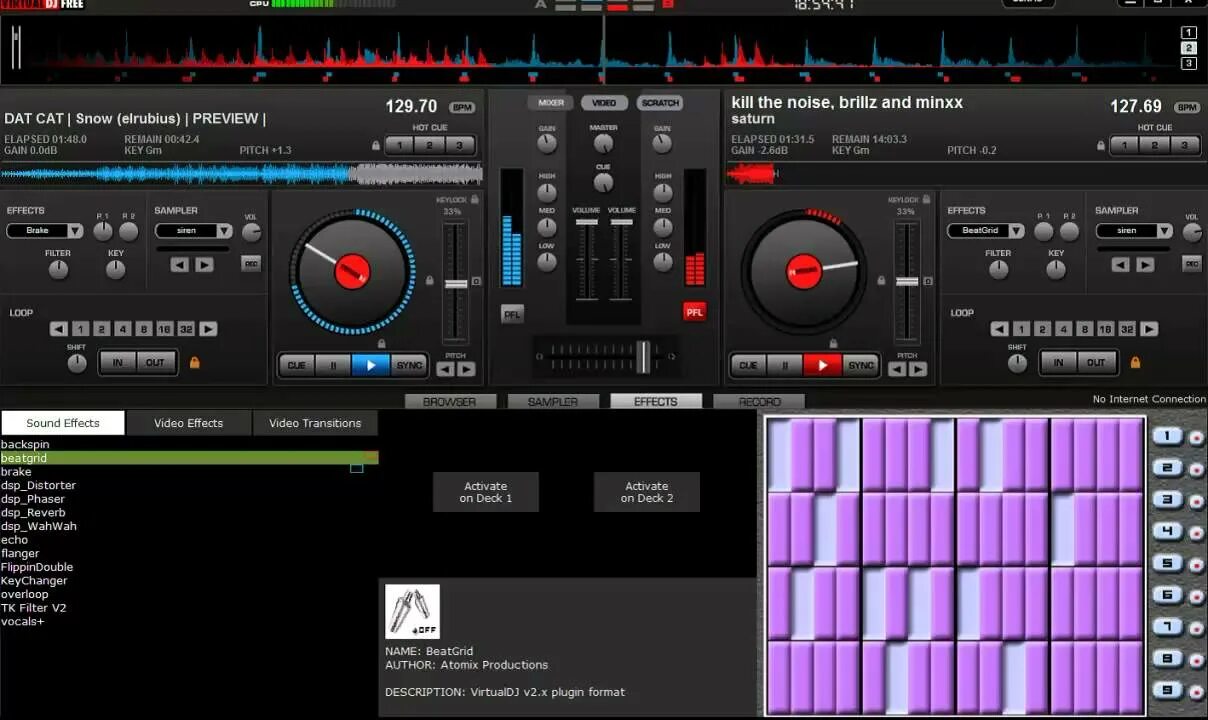Set left deck loop OUT point

155,362
